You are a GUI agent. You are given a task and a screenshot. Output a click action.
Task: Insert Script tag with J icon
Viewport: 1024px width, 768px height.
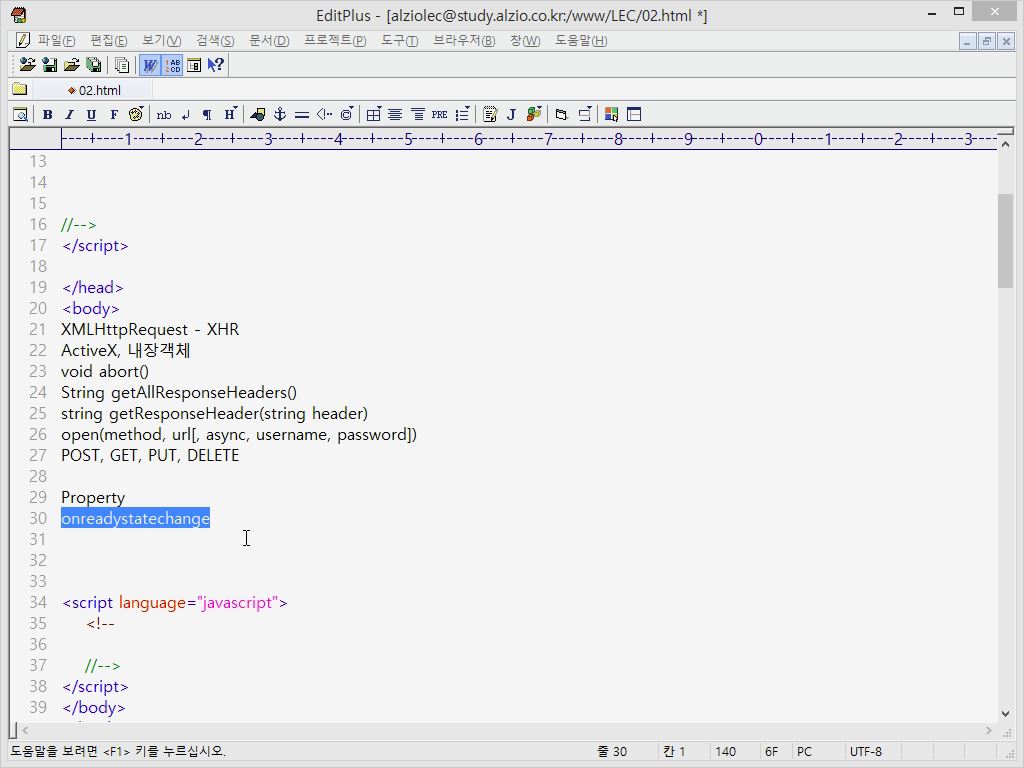pos(511,114)
